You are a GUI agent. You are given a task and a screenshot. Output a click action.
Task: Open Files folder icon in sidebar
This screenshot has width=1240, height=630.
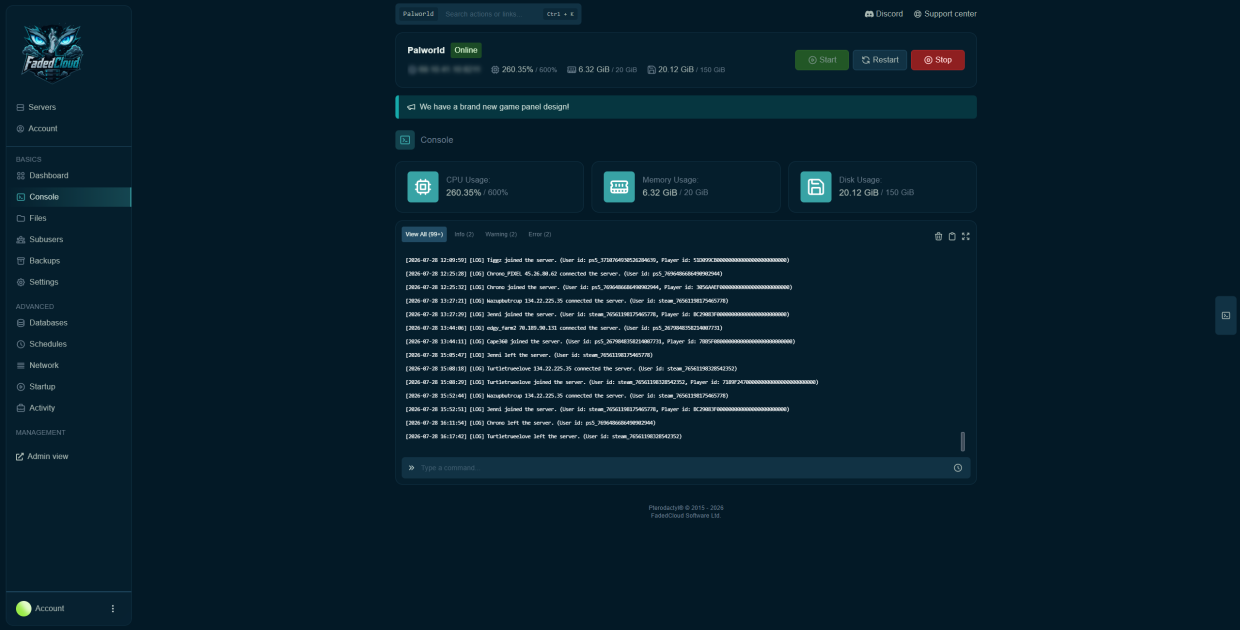[20, 218]
